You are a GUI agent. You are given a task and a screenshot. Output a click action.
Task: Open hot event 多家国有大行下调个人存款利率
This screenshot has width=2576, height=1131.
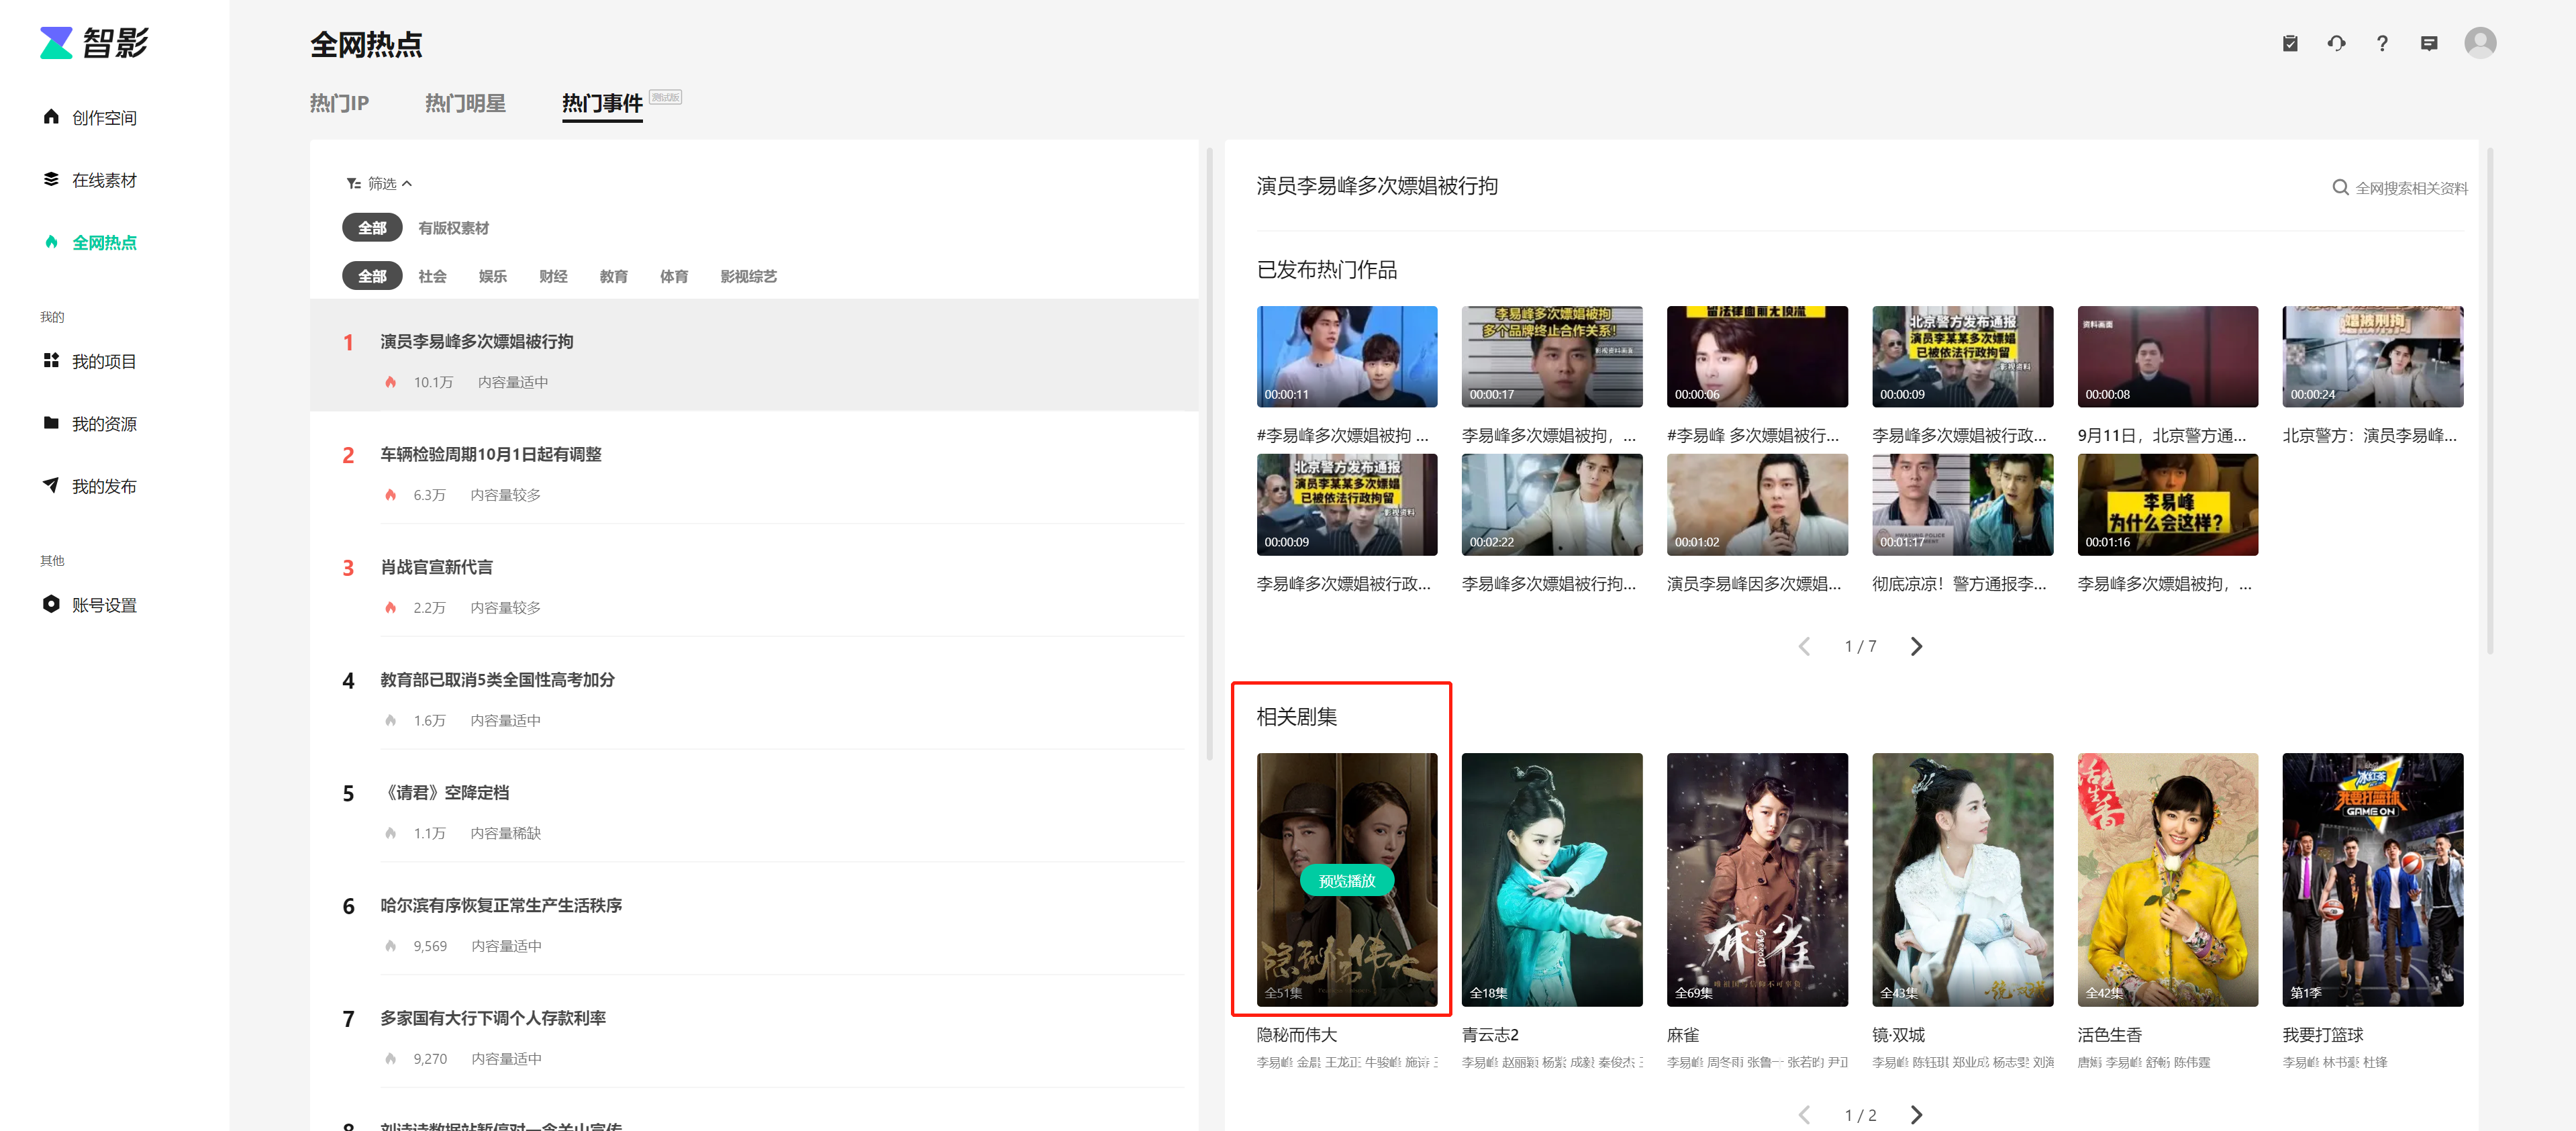click(754, 1032)
